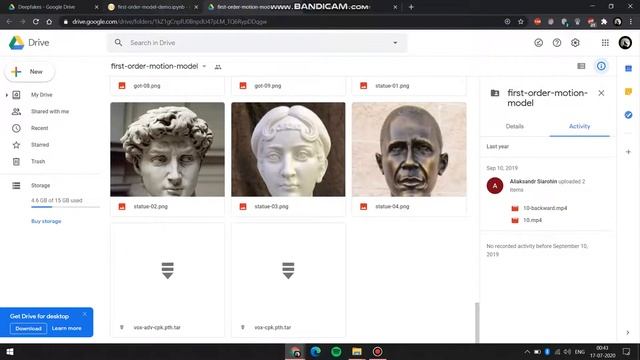Open the Ready for offline icon
This screenshot has height=360, width=640.
point(538,43)
